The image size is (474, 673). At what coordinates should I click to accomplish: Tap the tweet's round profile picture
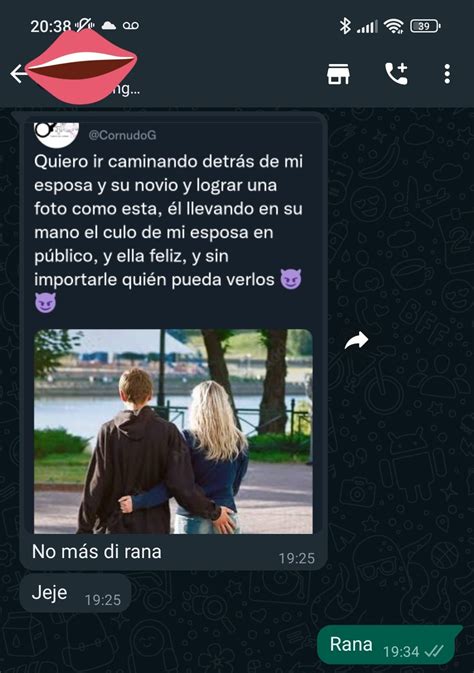coord(57,134)
